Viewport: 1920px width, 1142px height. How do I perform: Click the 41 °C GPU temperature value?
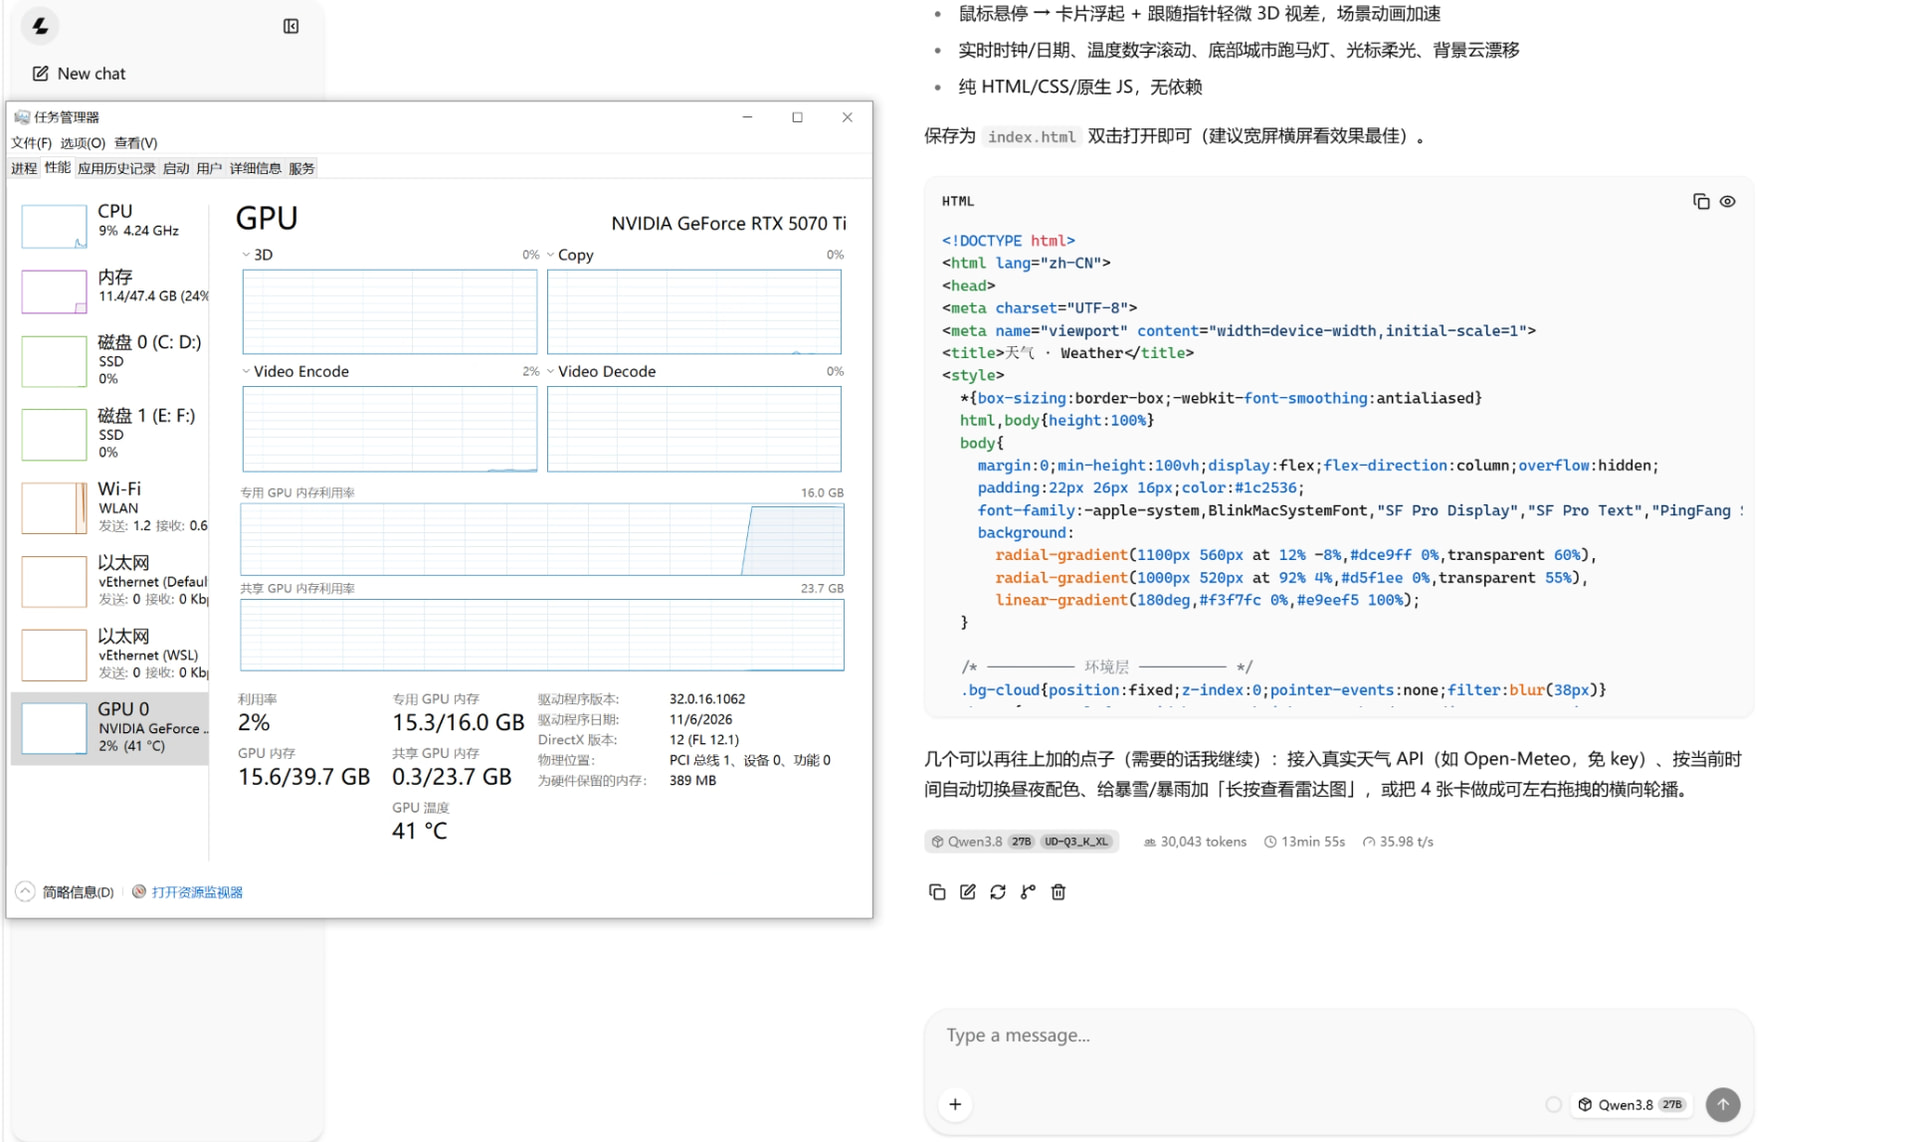pos(420,831)
